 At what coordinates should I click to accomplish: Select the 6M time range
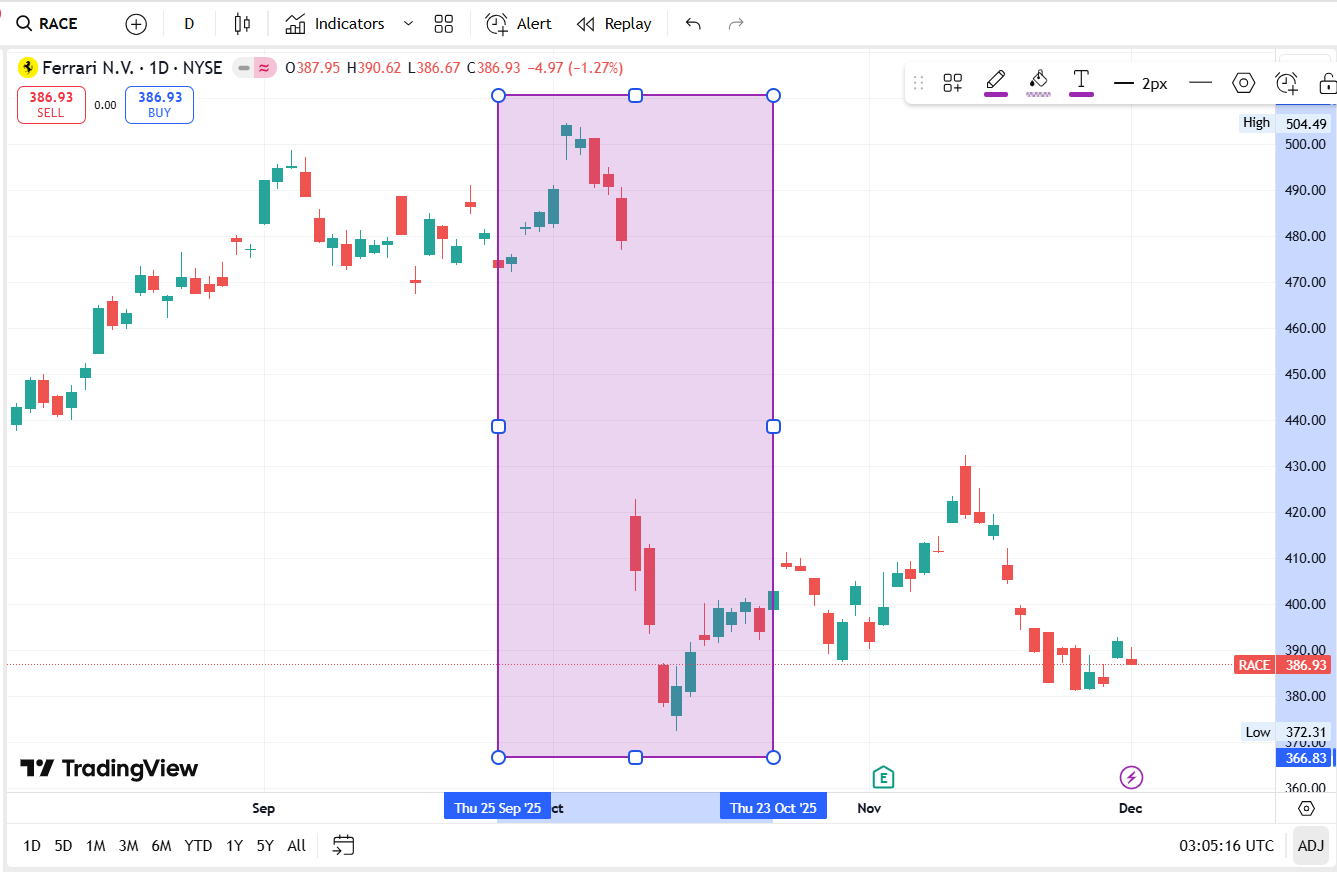click(x=161, y=846)
